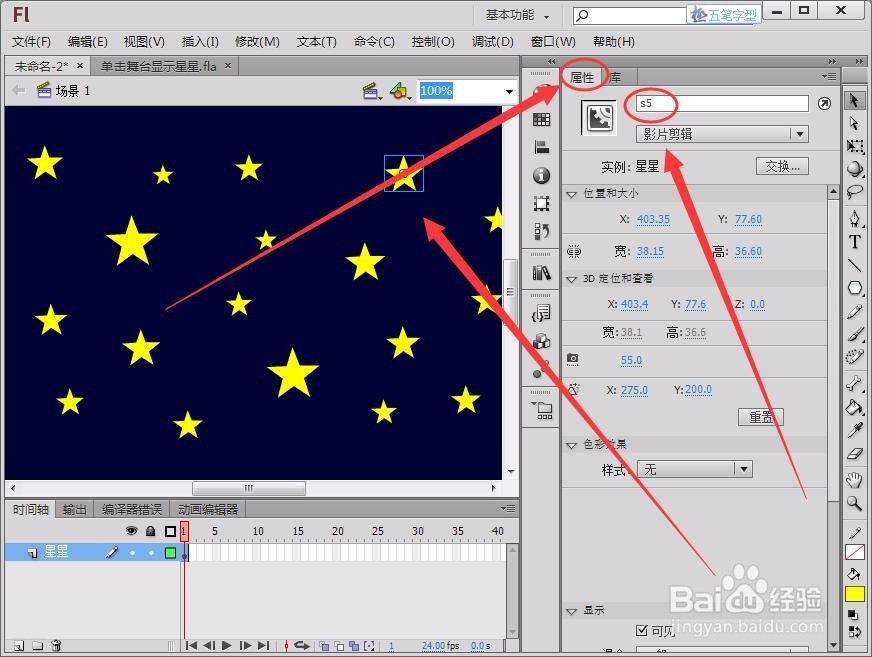The image size is (872, 657).
Task: Open the Project panel icon
Action: click(x=541, y=411)
